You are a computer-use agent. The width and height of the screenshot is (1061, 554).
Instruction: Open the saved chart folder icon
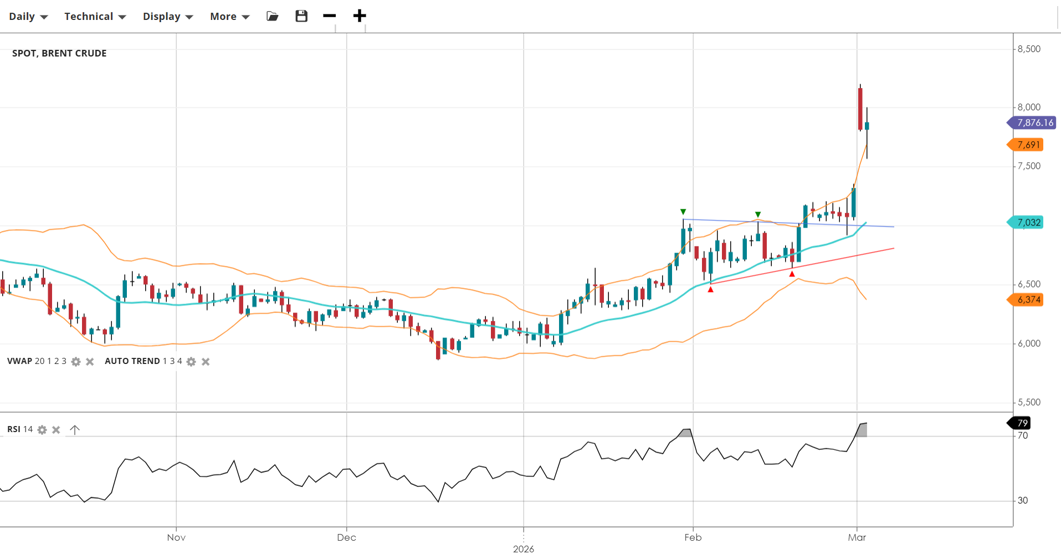pos(272,16)
